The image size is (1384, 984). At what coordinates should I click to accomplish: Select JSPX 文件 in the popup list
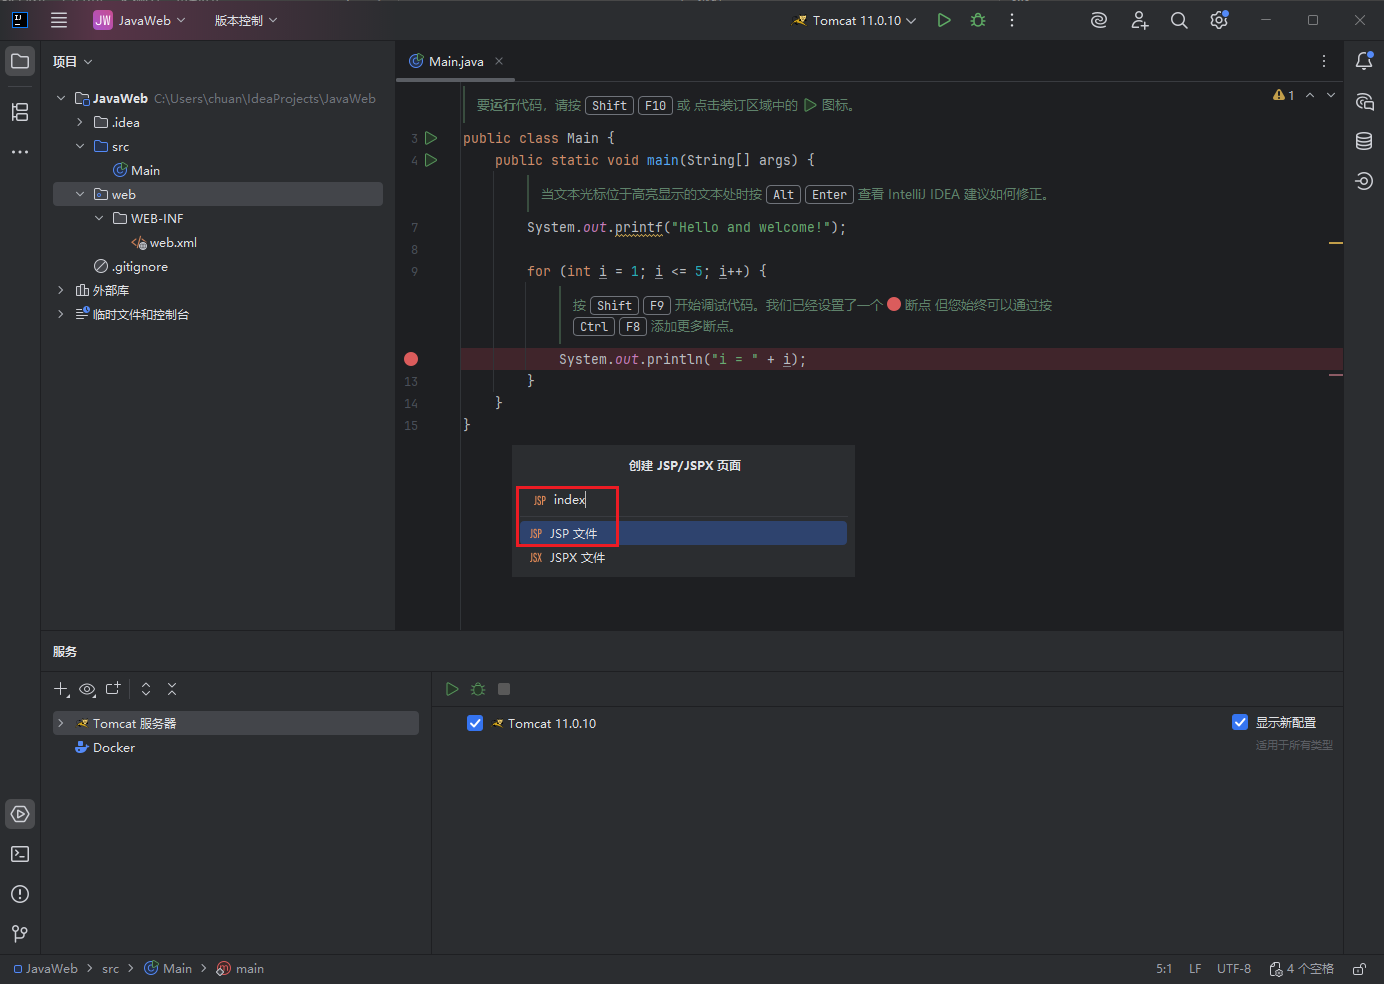683,557
